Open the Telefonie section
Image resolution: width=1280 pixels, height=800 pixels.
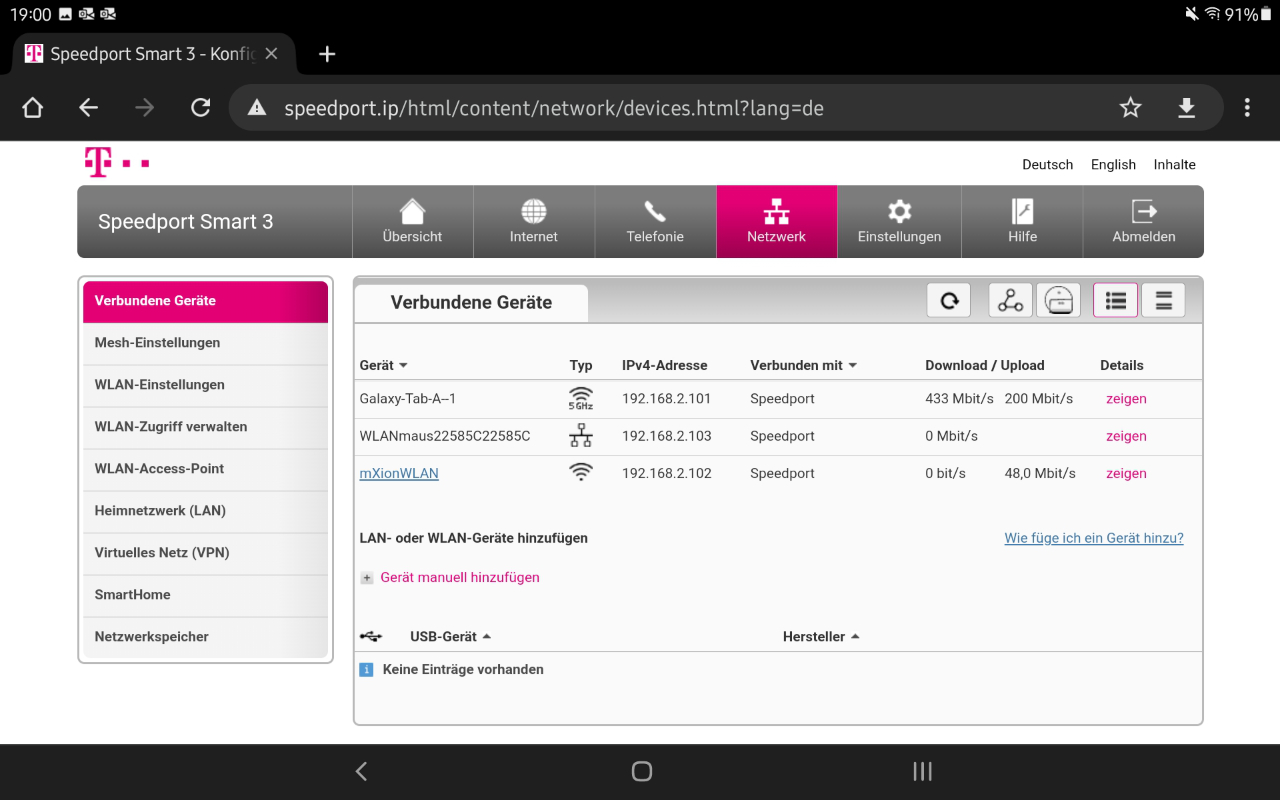(x=655, y=222)
